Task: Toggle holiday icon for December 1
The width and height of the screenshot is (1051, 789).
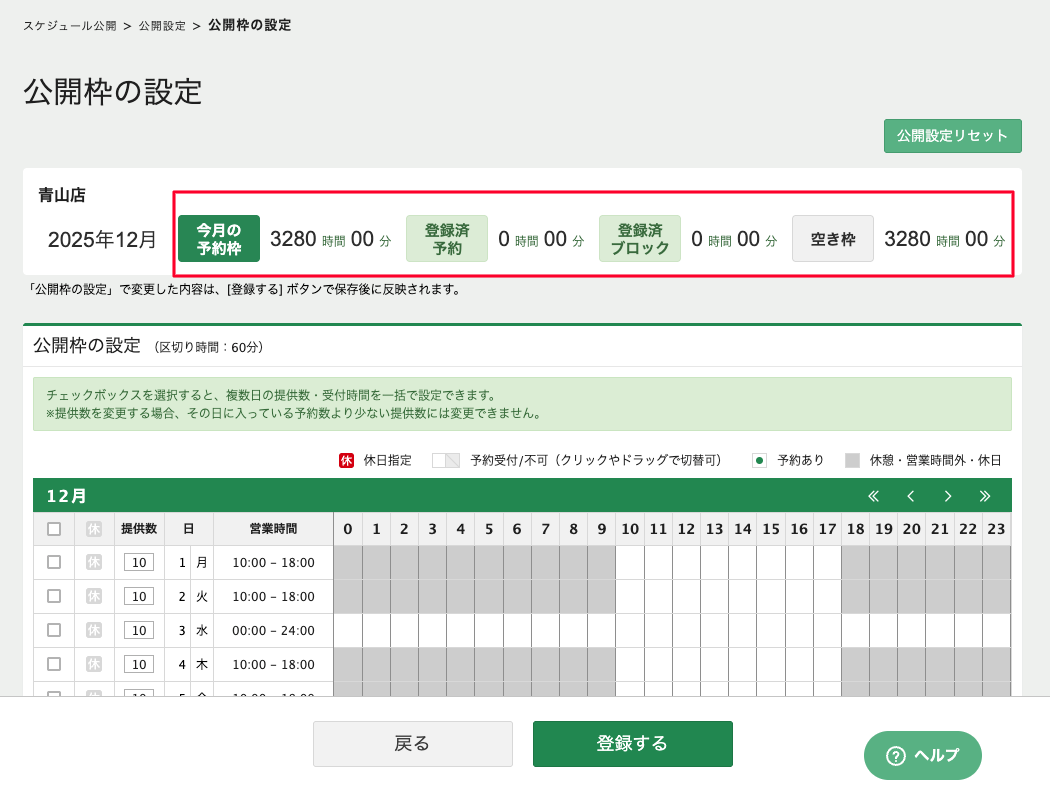Action: click(x=94, y=562)
